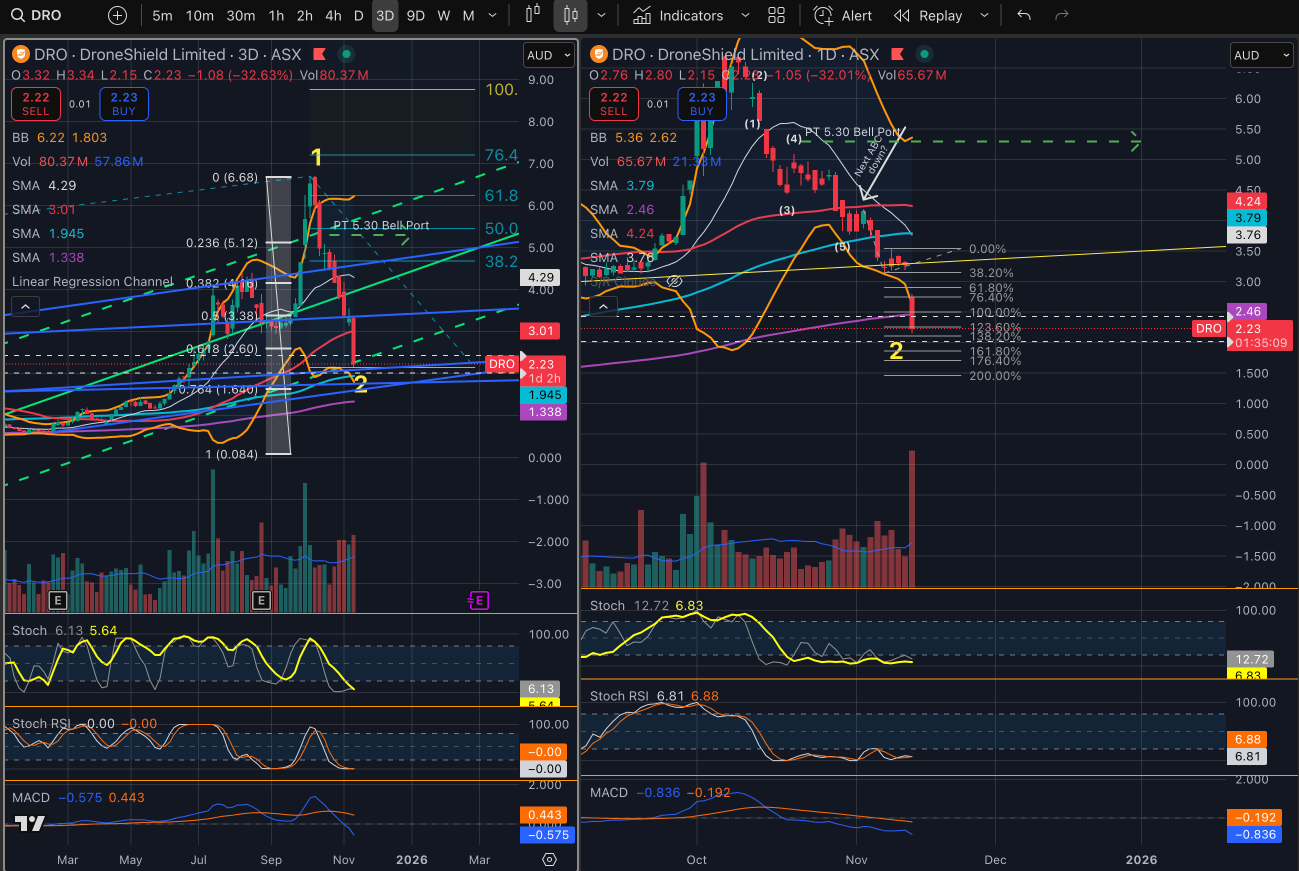Switch to the 9D timeframe
The width and height of the screenshot is (1299, 871).
415,16
